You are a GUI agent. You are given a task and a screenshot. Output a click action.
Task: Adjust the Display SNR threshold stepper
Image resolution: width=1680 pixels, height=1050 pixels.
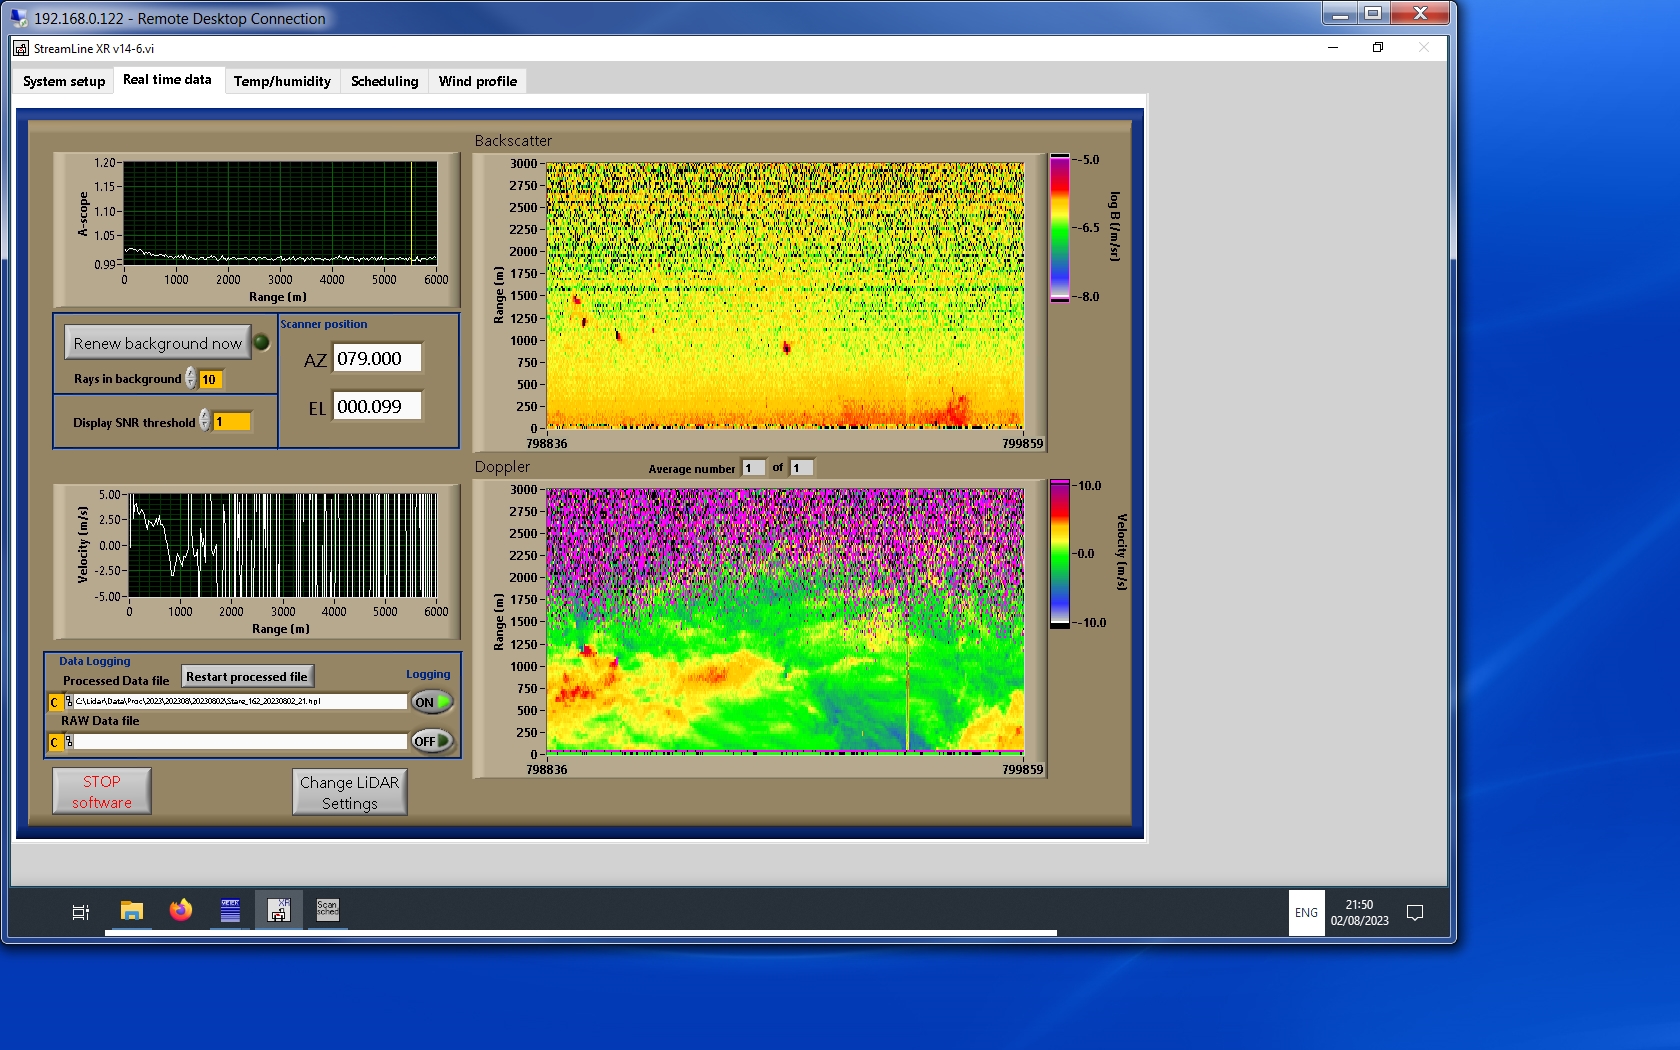pos(204,421)
